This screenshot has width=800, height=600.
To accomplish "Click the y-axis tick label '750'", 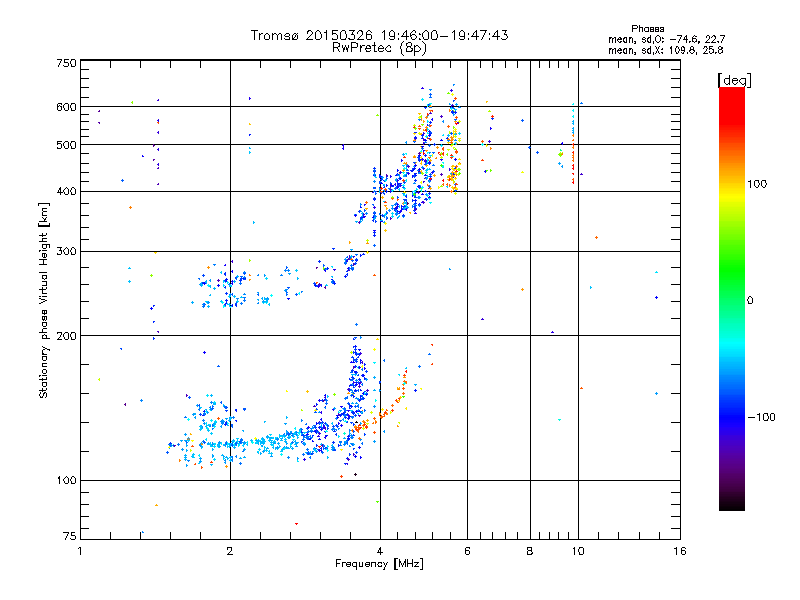I will coord(66,63).
